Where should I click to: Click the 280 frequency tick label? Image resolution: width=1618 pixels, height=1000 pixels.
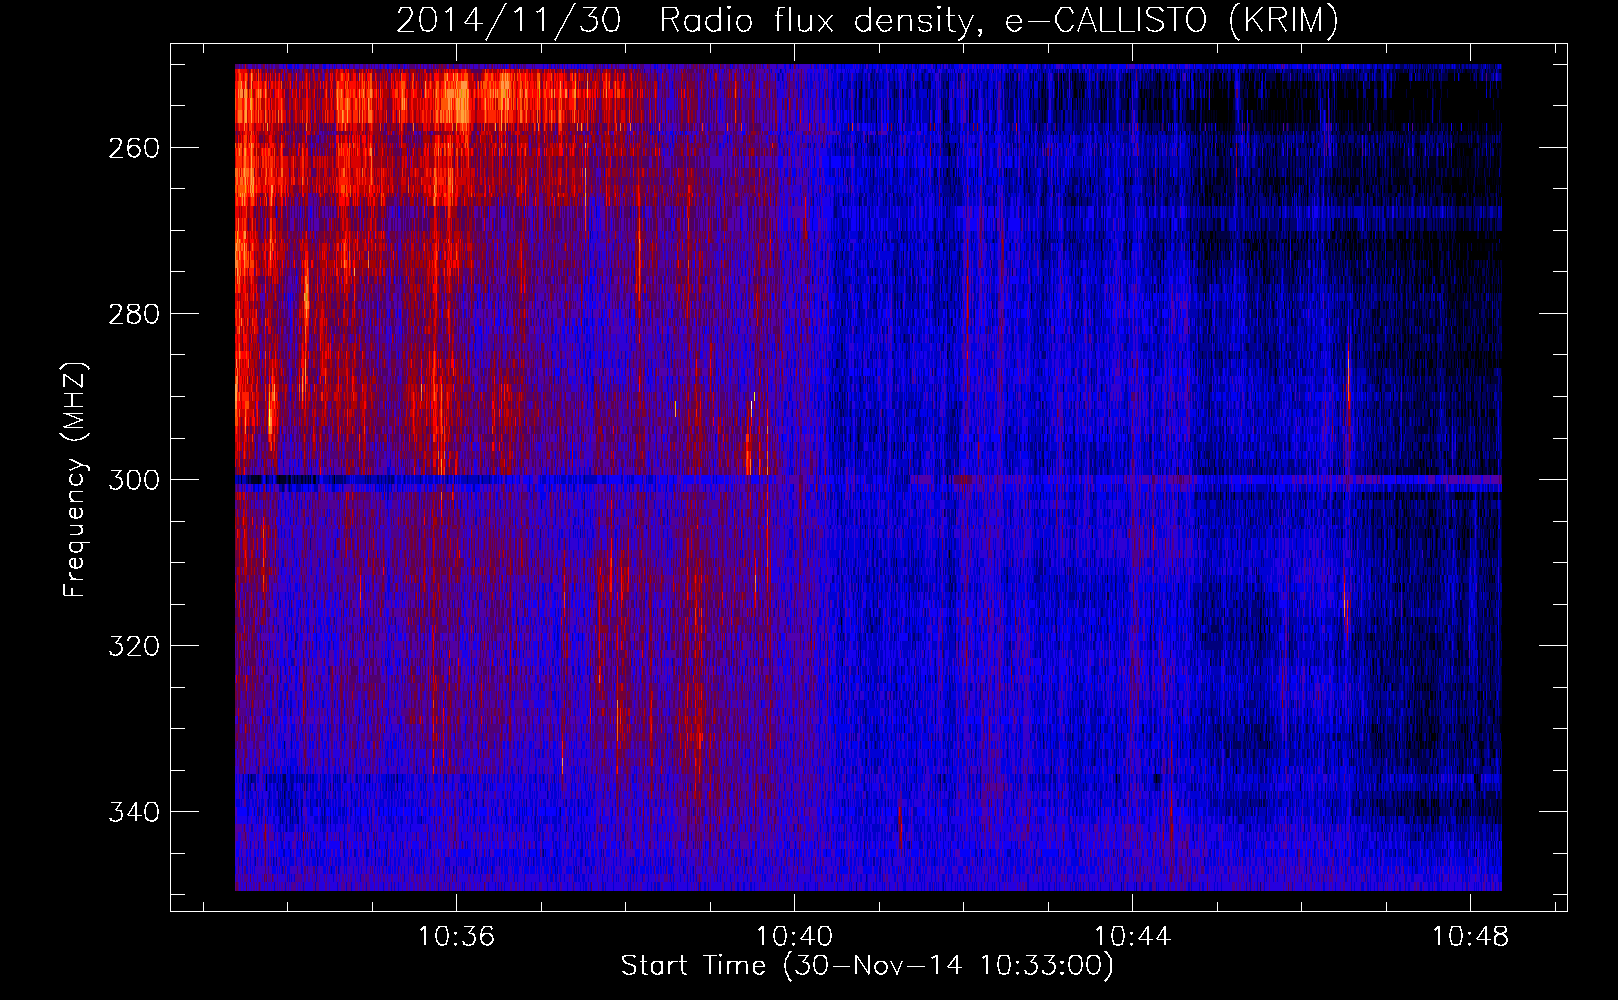(x=134, y=314)
